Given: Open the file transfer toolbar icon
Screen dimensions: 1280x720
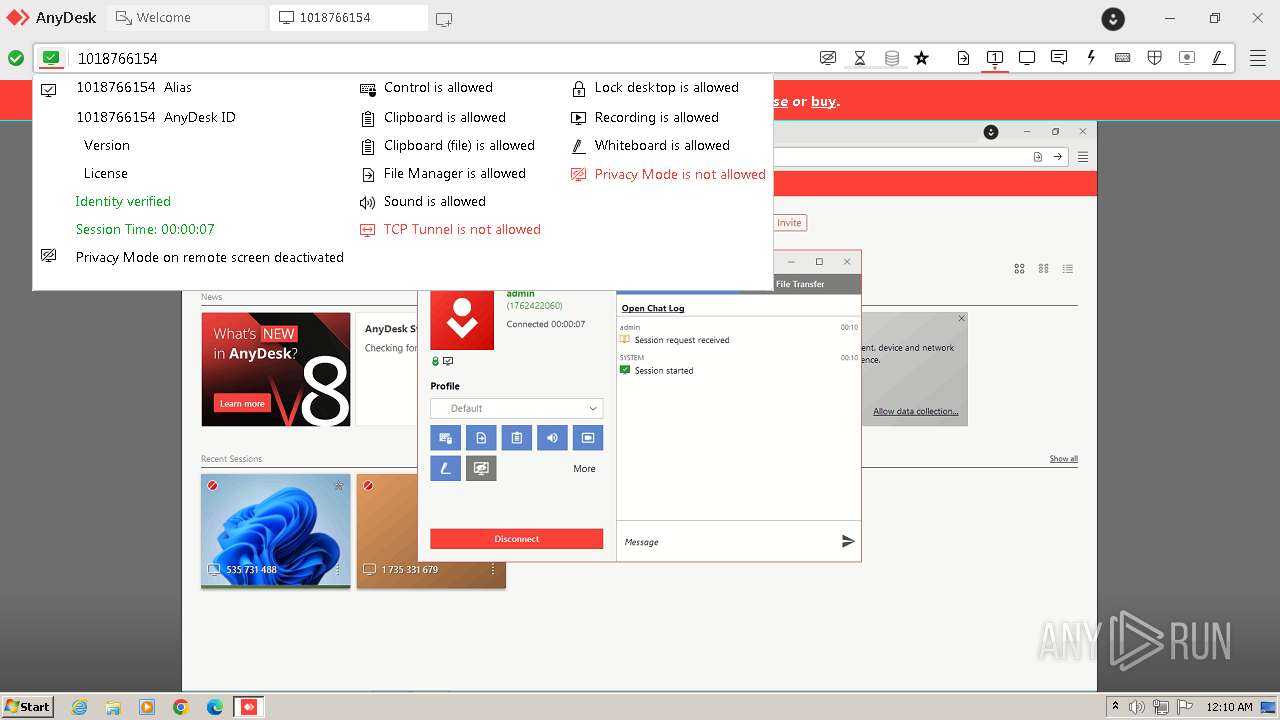Looking at the screenshot, I should click(963, 58).
